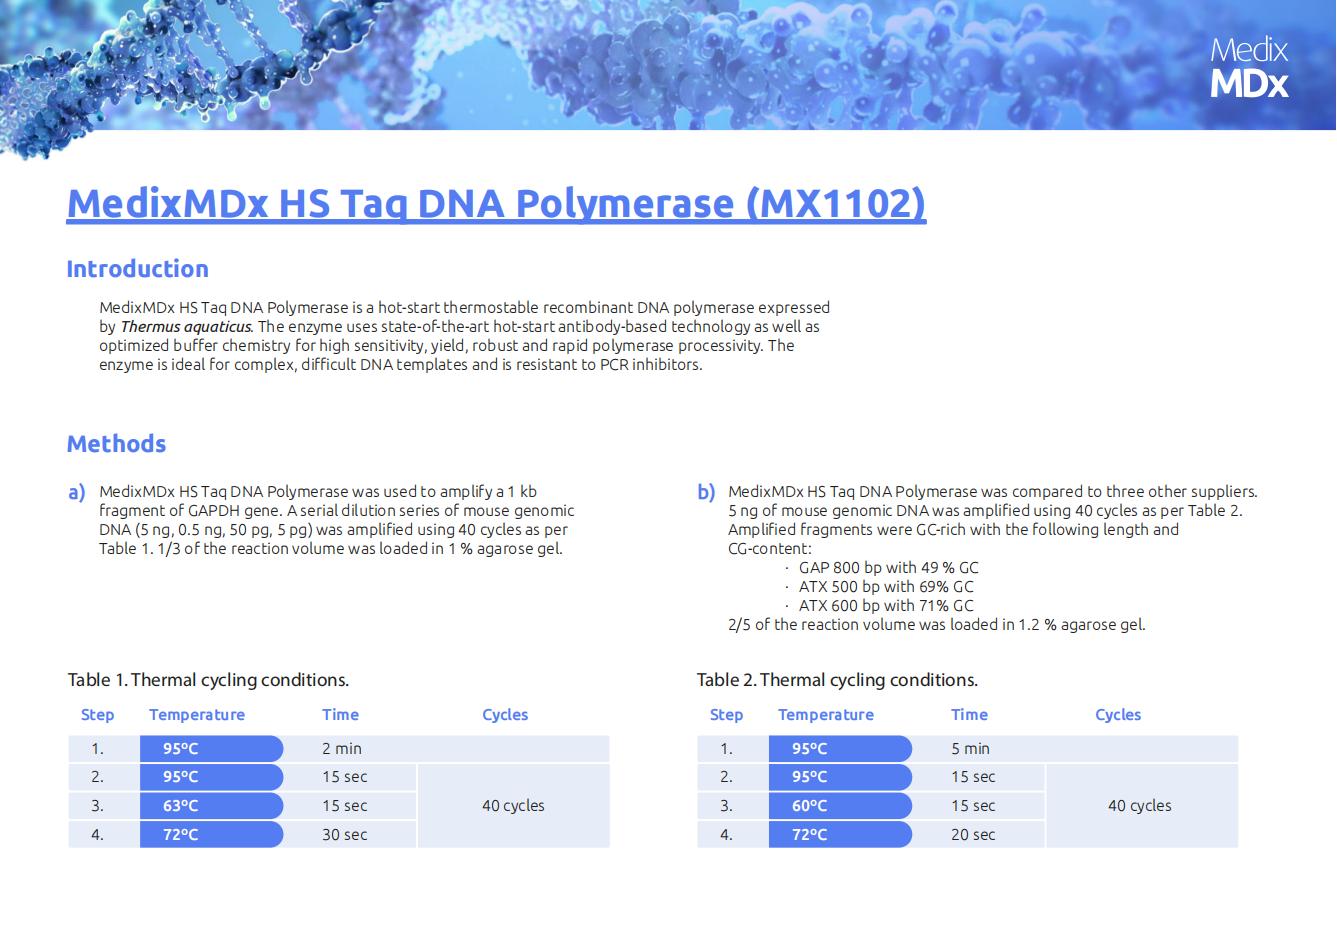Select the Methods section heading
Screen dimensions: 1337x945
point(116,444)
